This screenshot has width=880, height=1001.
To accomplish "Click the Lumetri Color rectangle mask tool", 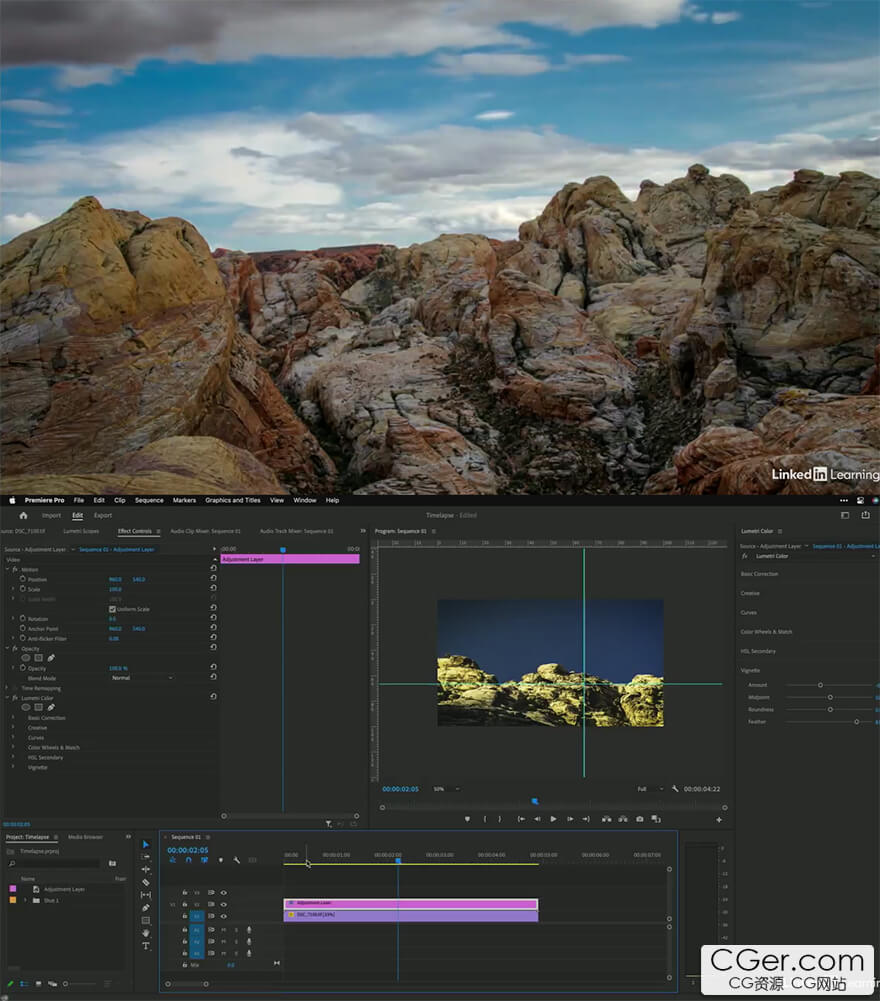I will click(x=38, y=707).
